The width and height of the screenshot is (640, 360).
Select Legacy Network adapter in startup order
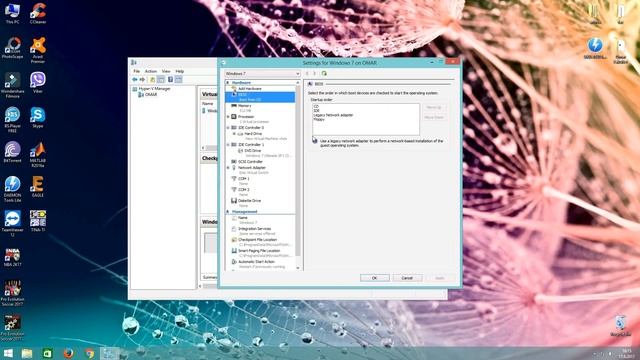pyautogui.click(x=333, y=115)
